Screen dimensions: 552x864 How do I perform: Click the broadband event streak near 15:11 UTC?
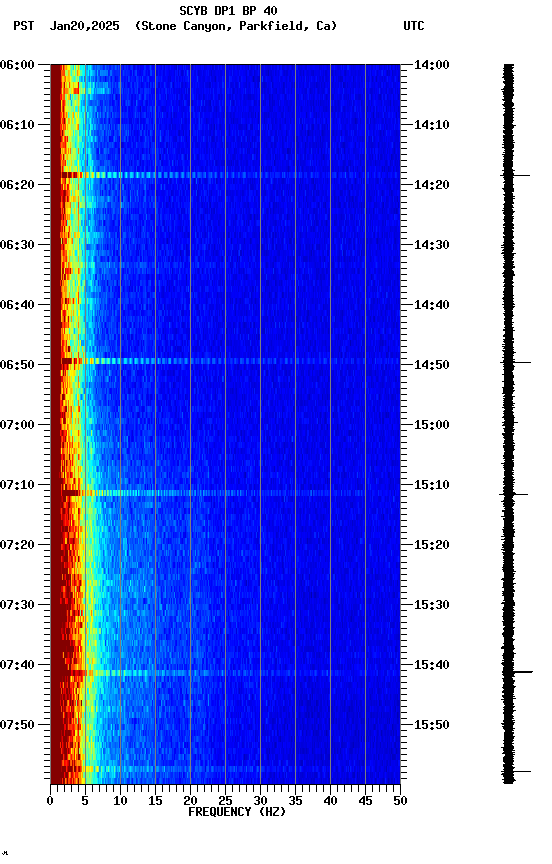[x=225, y=493]
